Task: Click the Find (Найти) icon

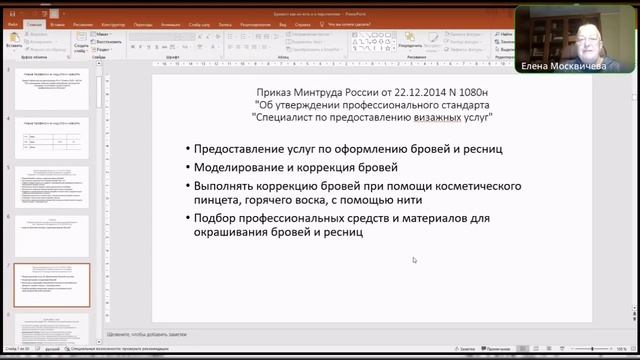Action: point(497,34)
